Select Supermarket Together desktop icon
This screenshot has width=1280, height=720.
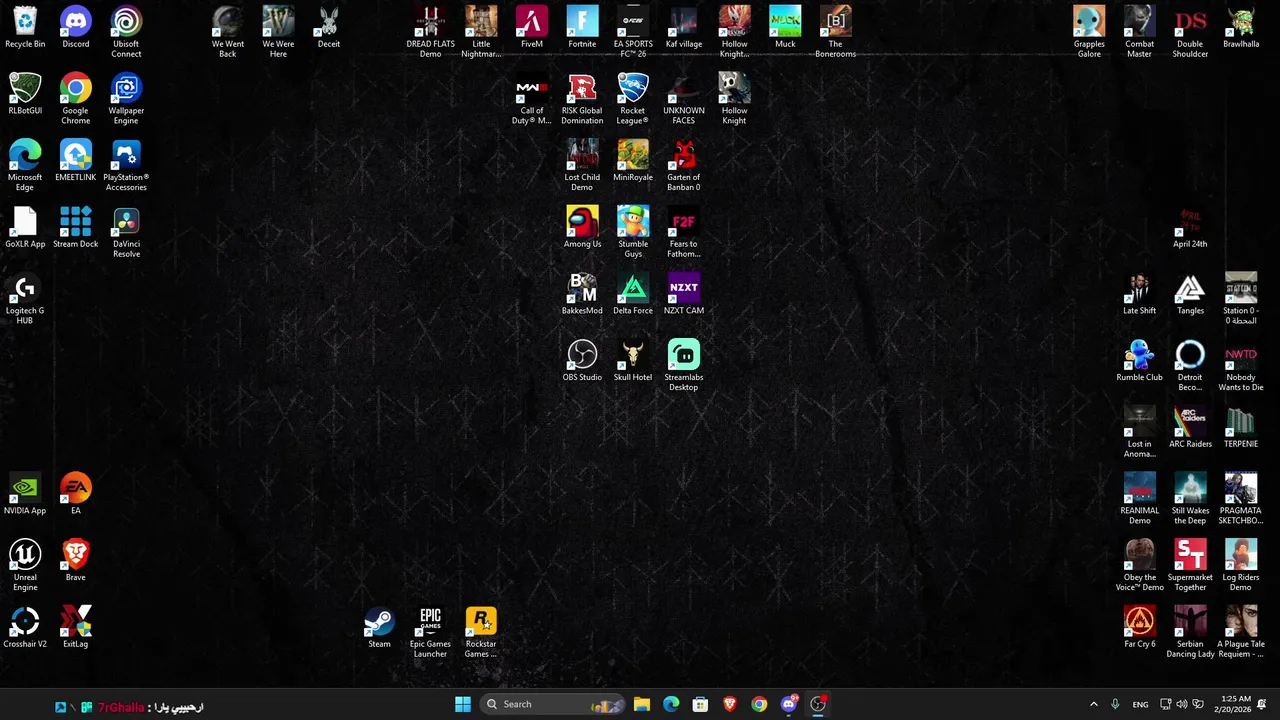1190,566
